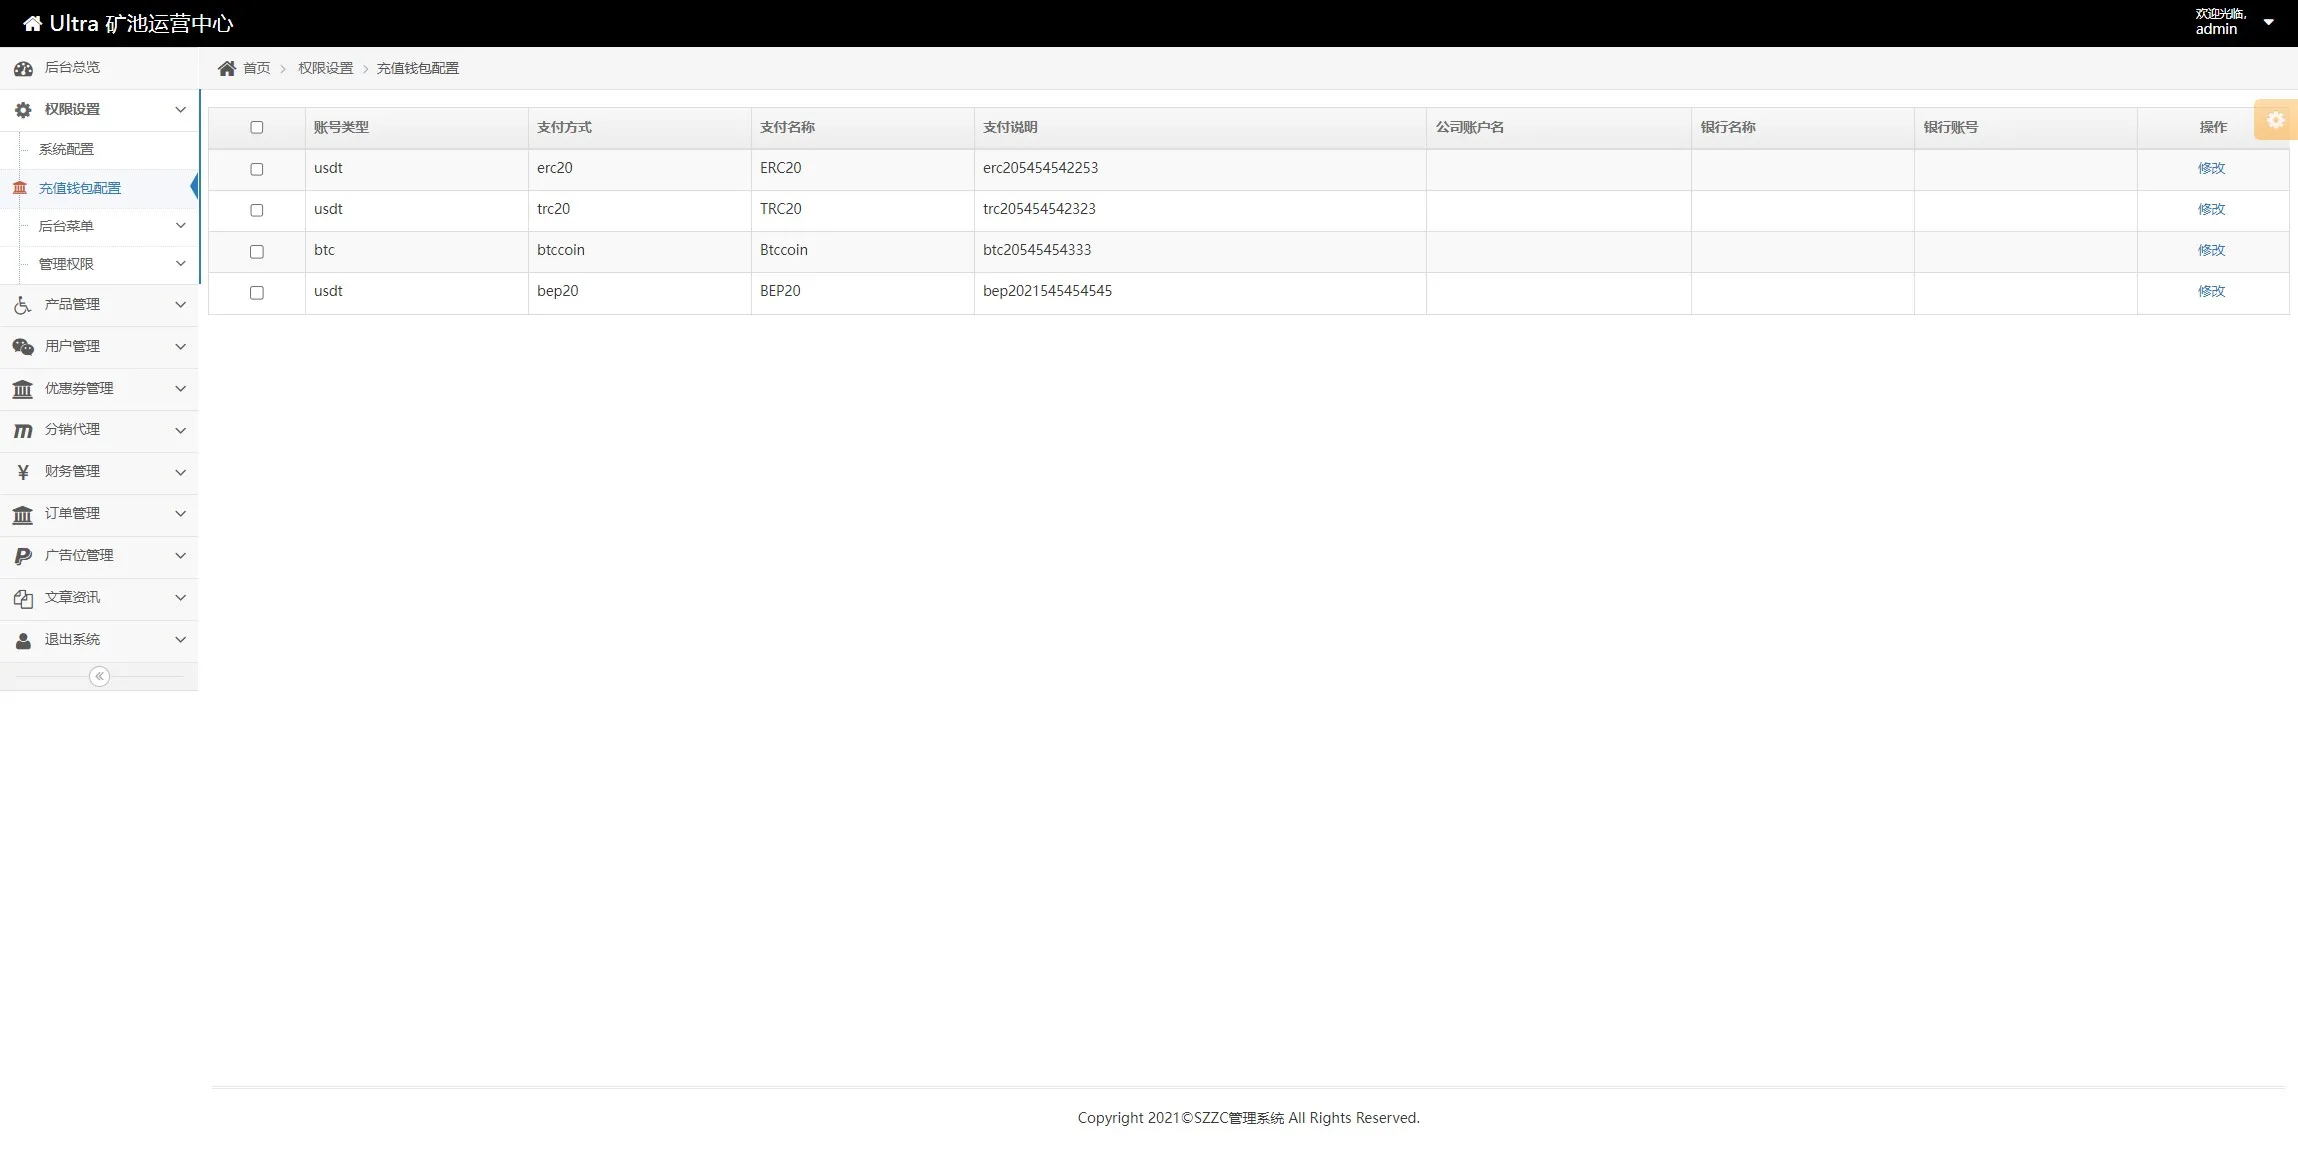Click the orange settings gear on the table corner
Viewport: 2298px width, 1150px height.
pyautogui.click(x=2275, y=120)
